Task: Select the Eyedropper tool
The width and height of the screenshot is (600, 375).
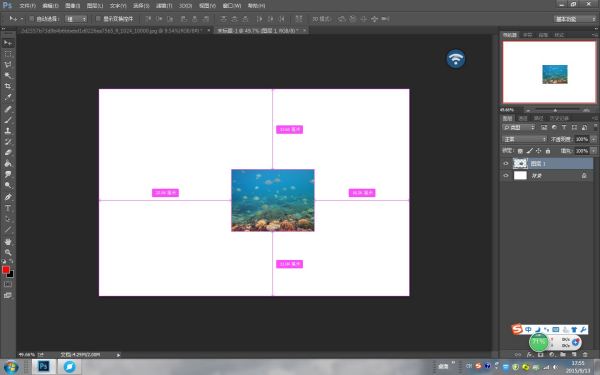Action: click(8, 97)
